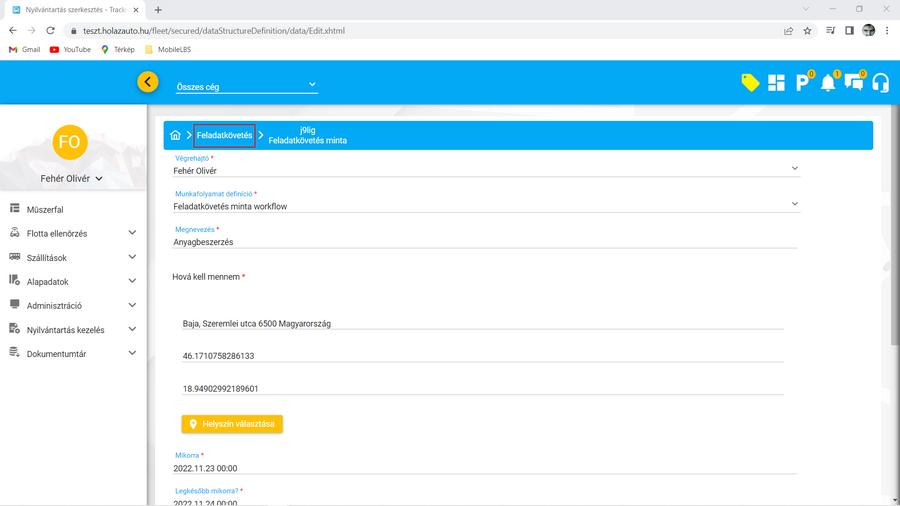This screenshot has height=506, width=900.
Task: Open the dashboard tiles icon
Action: click(776, 83)
